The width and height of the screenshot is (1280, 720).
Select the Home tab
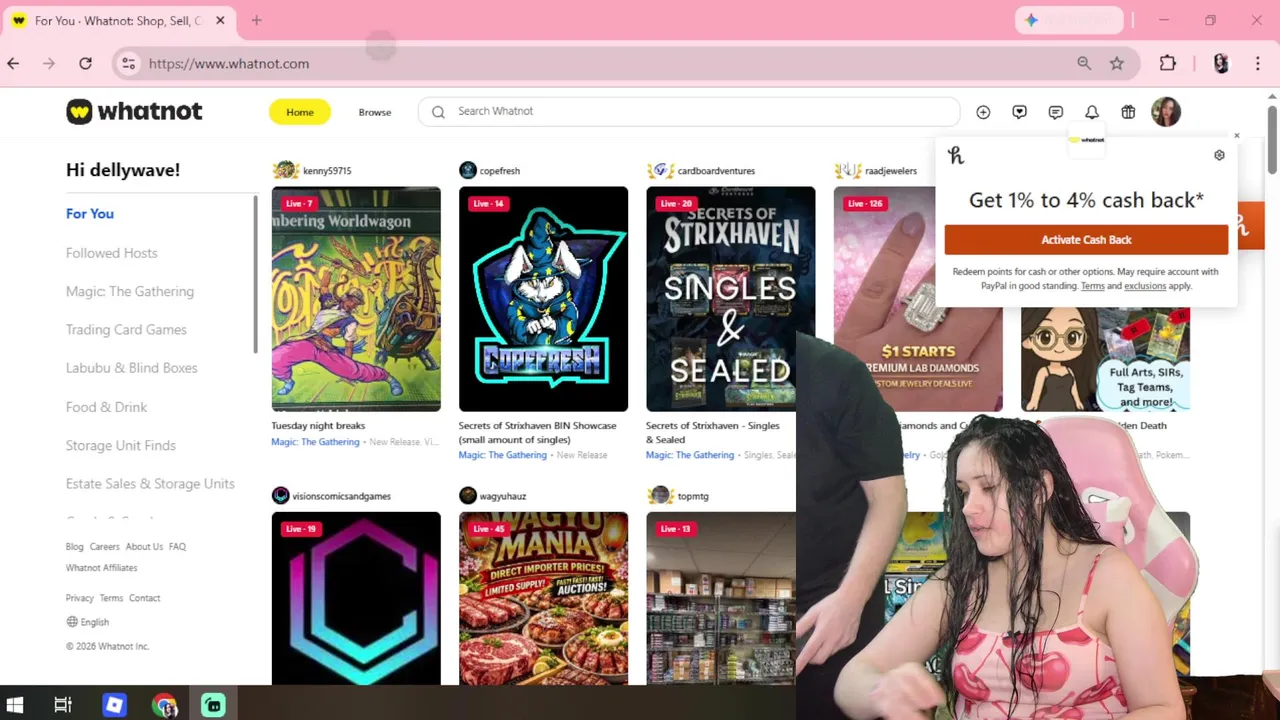click(300, 112)
